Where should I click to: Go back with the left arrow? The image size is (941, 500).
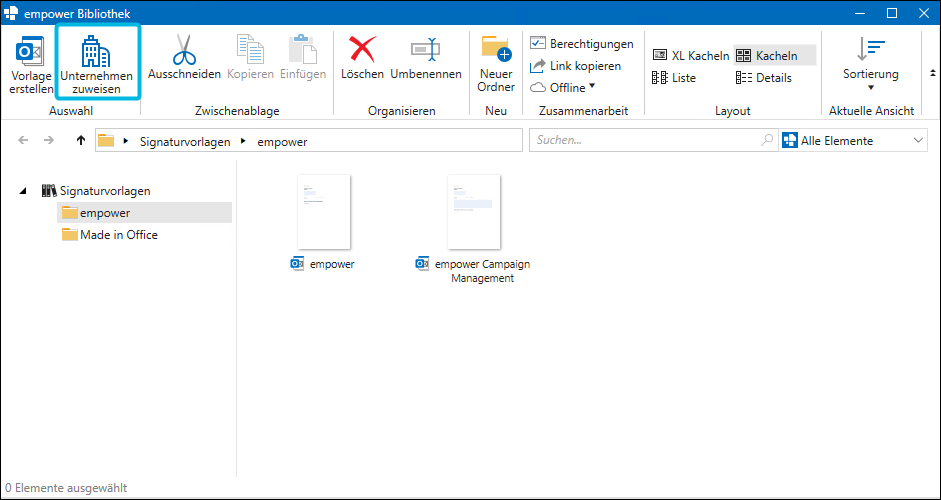click(x=23, y=140)
